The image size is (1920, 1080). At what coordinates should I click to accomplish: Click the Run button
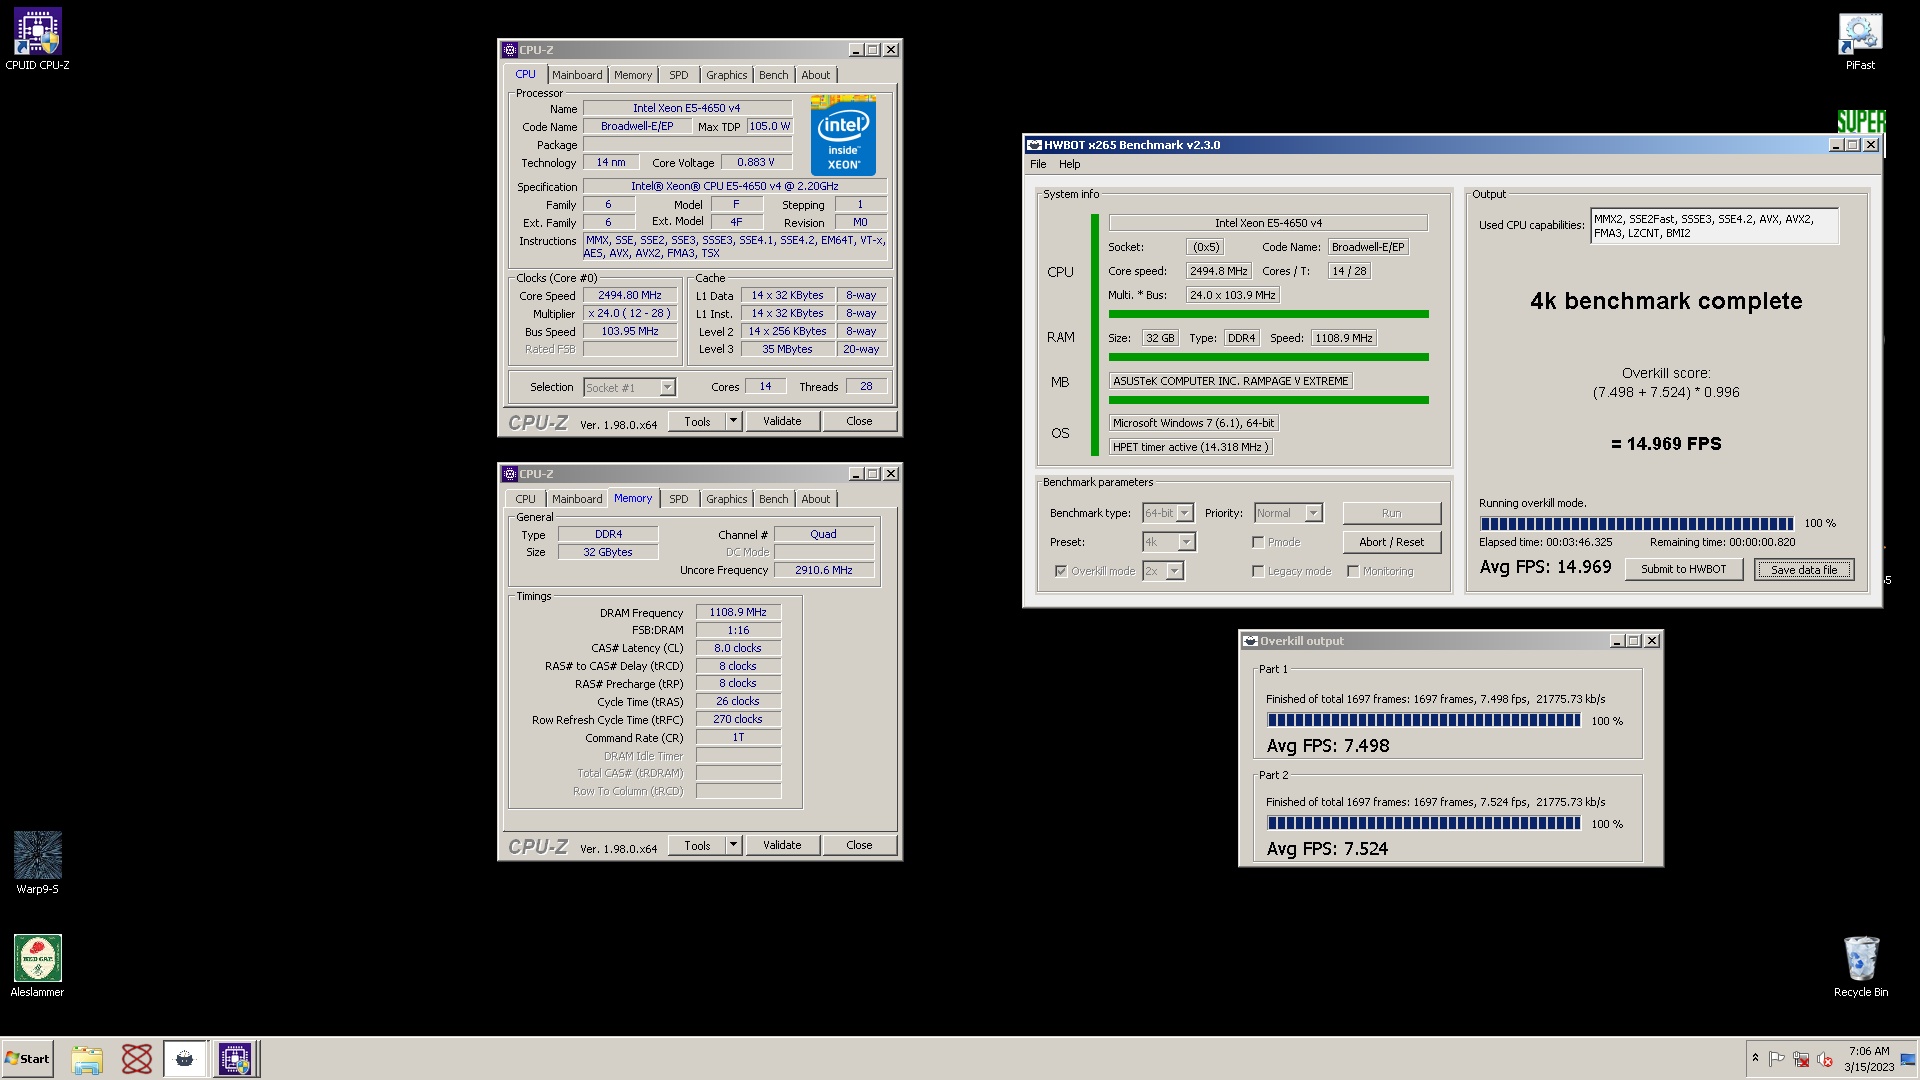(1391, 513)
